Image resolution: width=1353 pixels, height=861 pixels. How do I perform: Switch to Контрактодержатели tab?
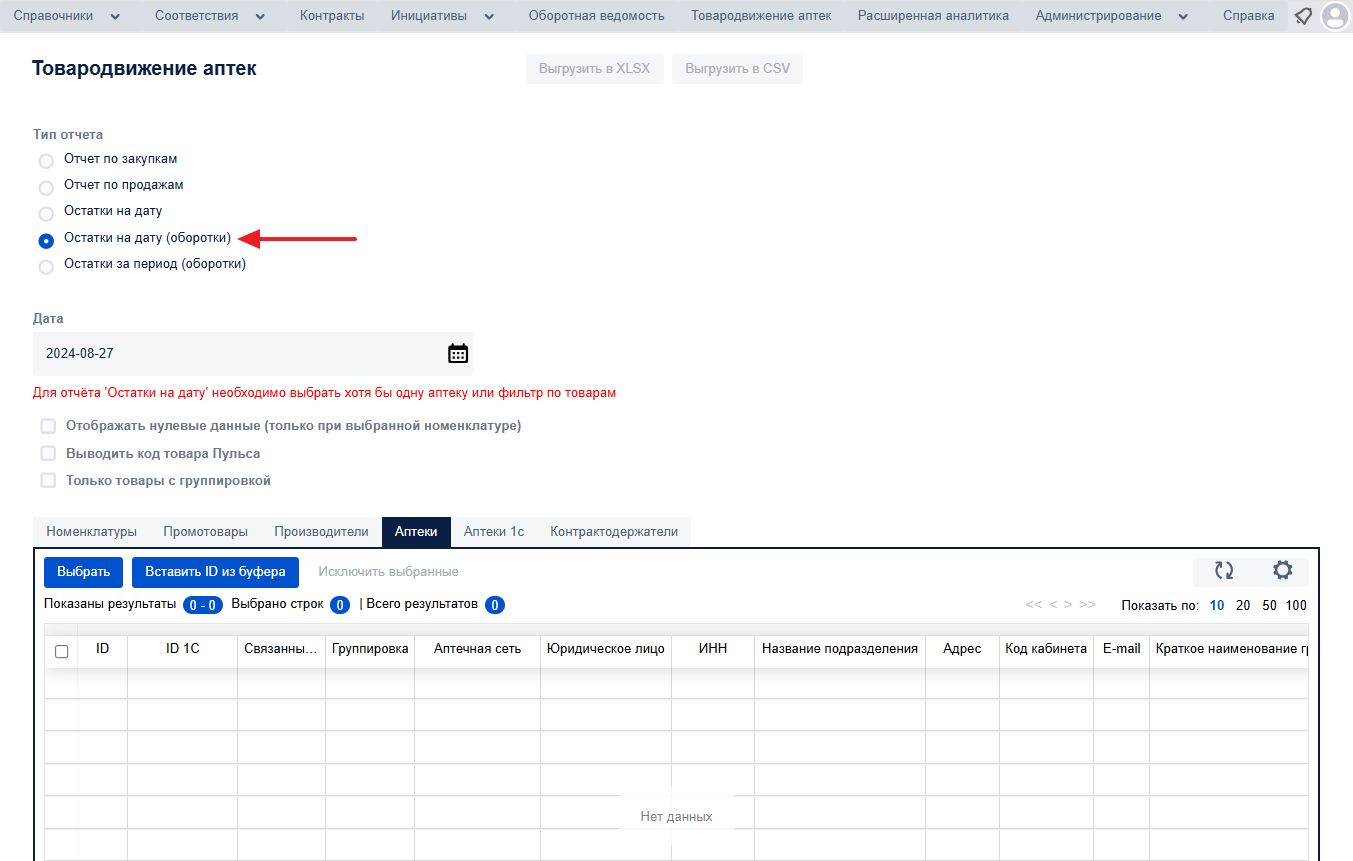pos(614,532)
